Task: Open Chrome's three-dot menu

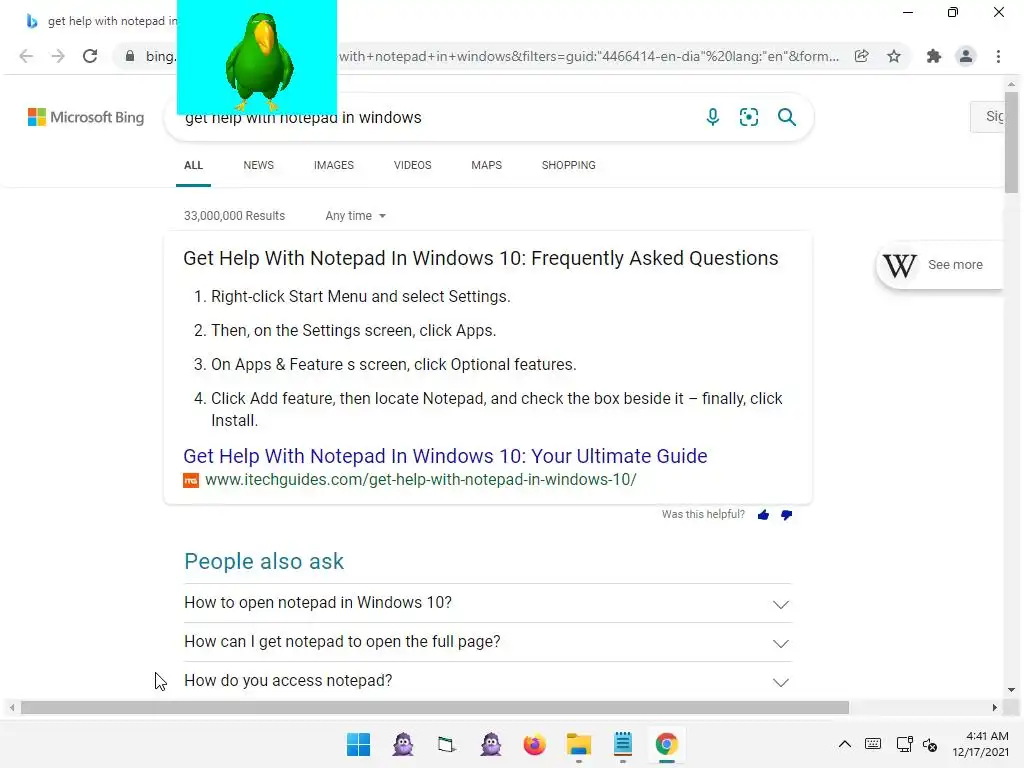Action: [999, 56]
